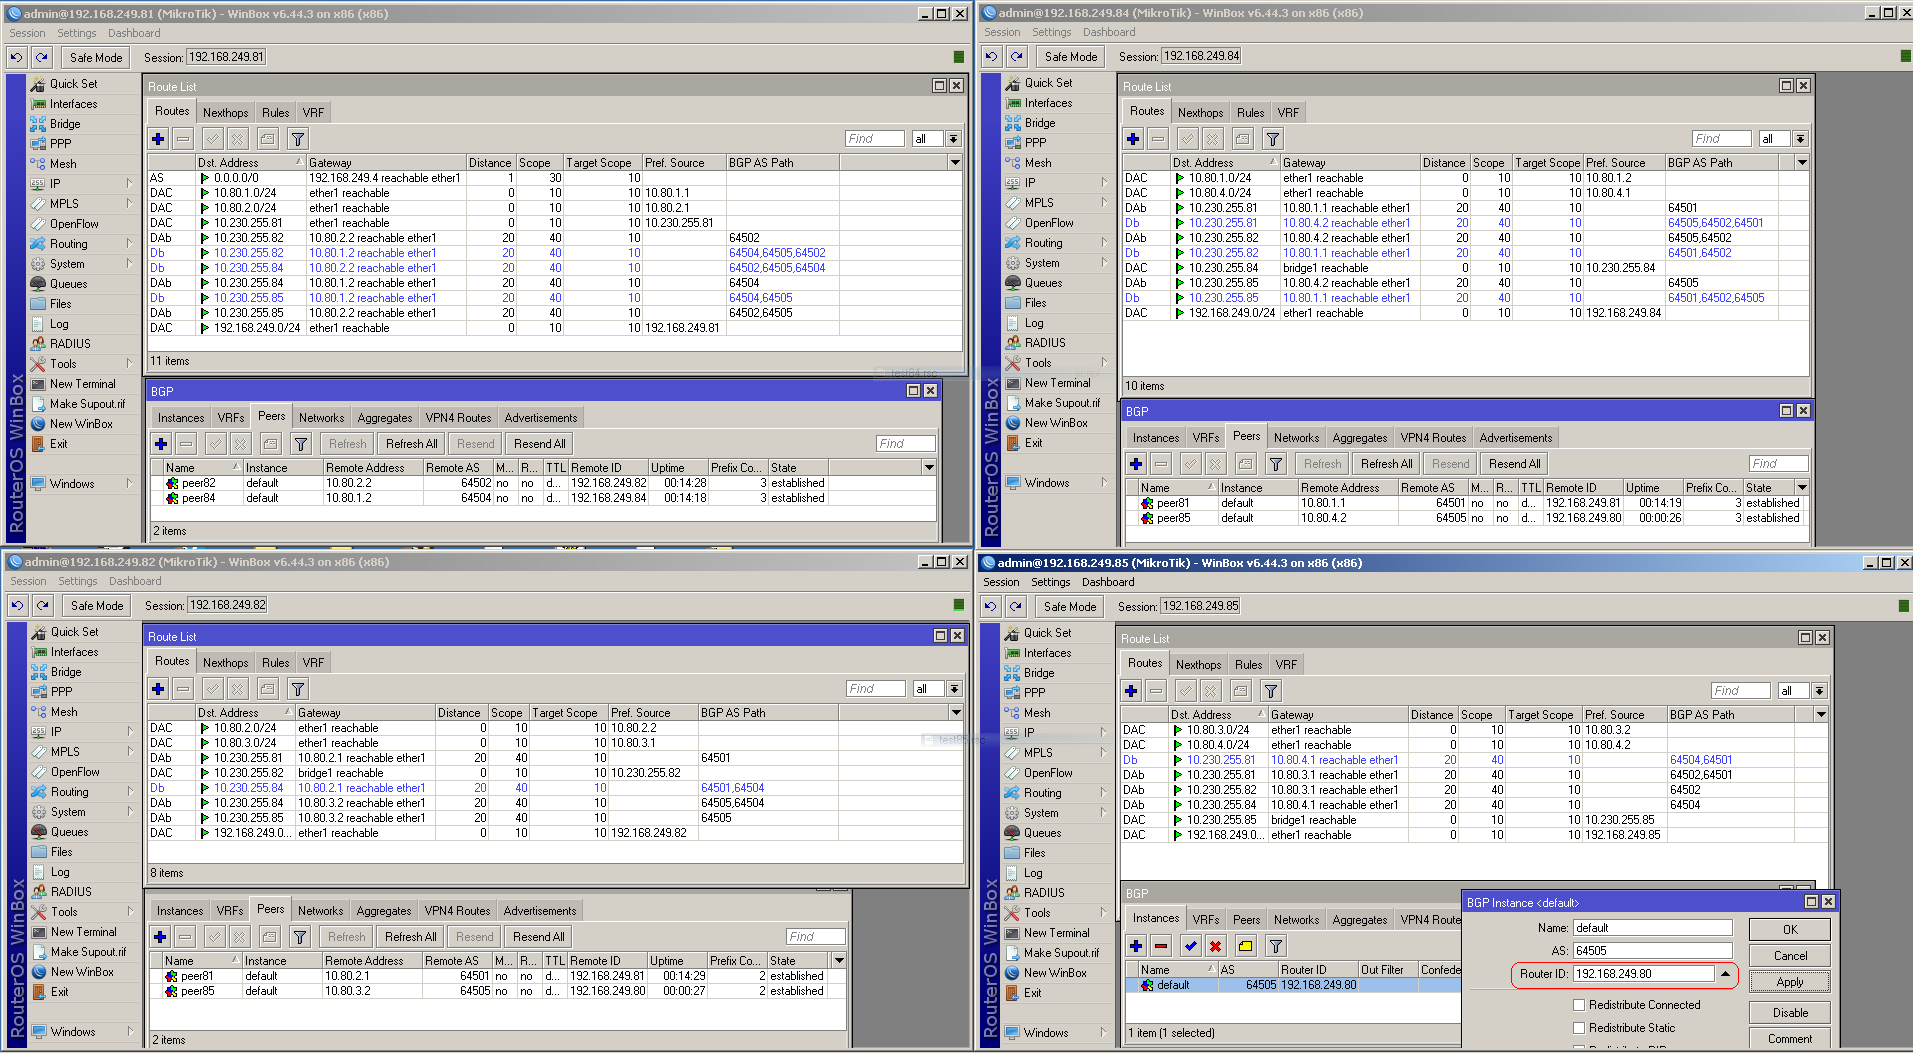Viewport: 1913px width, 1053px height.
Task: Click red minus remove icon in BGP Instances toolbar
Action: pos(1160,946)
